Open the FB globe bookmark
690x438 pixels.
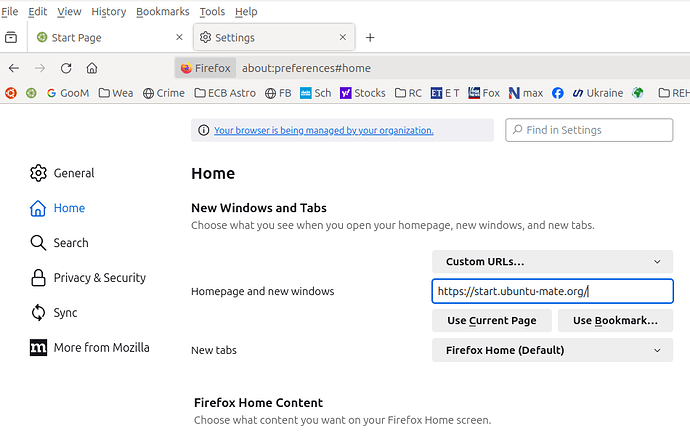pos(278,93)
